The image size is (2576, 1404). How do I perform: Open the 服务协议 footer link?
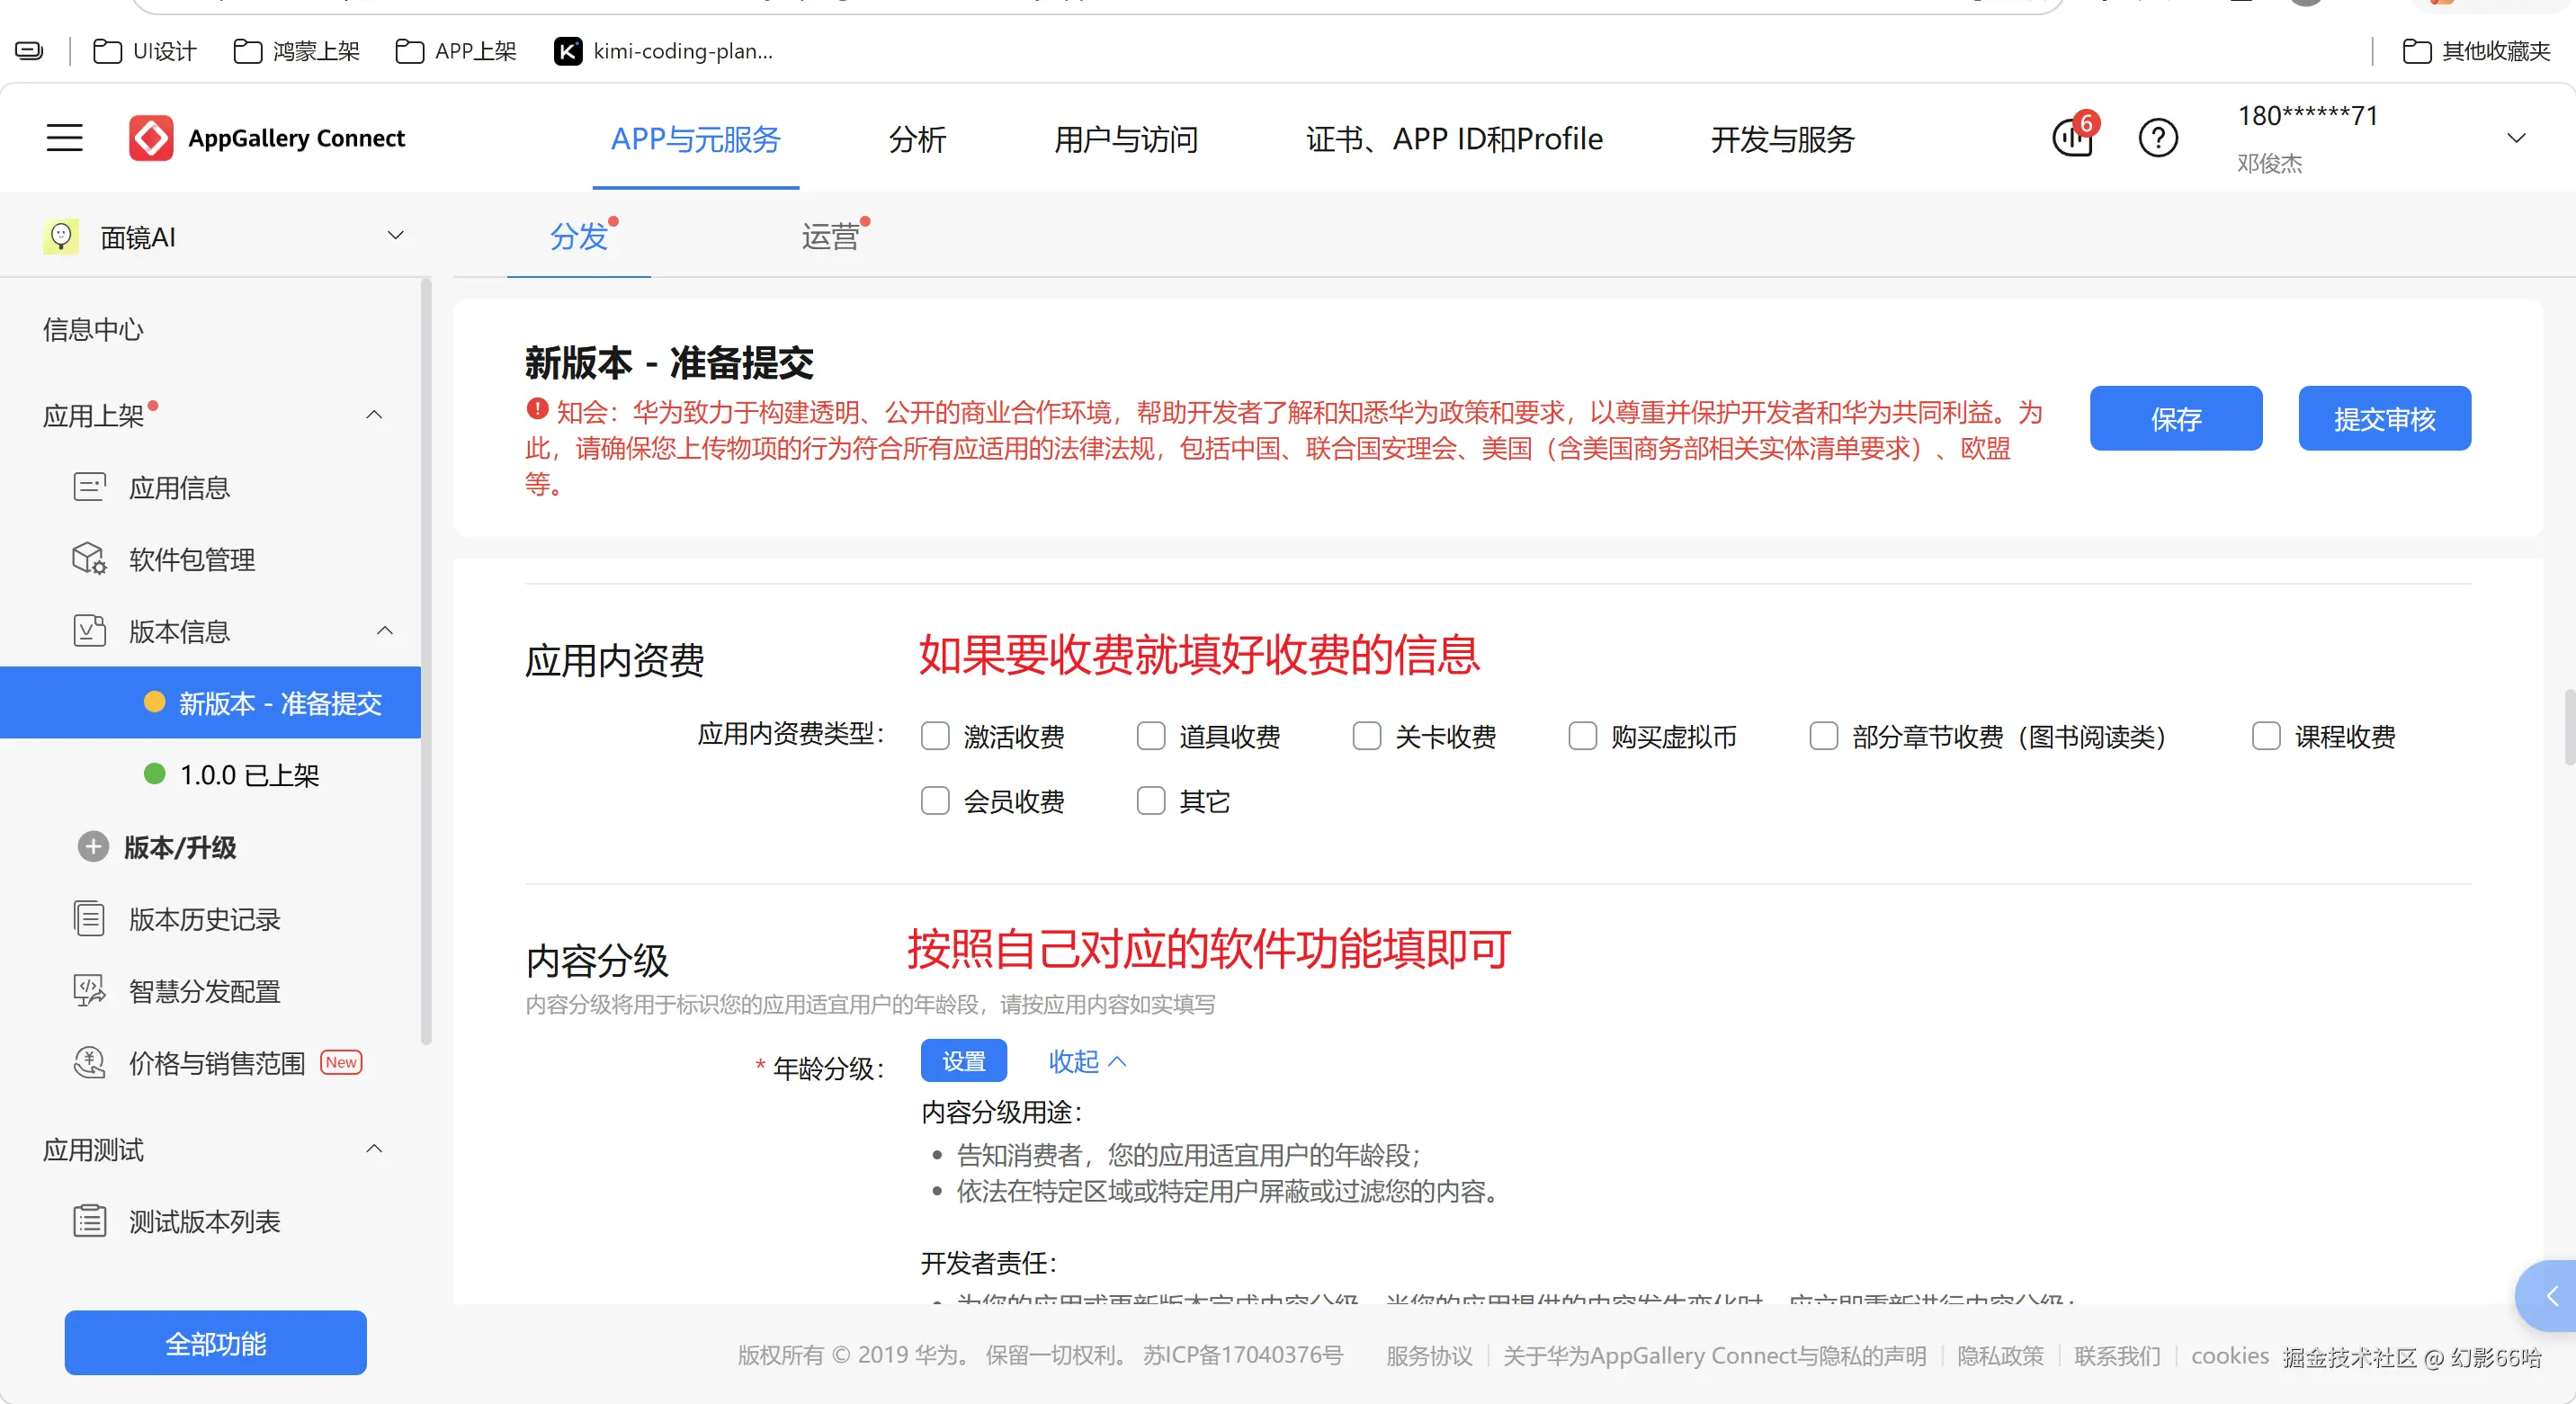pyautogui.click(x=1429, y=1356)
